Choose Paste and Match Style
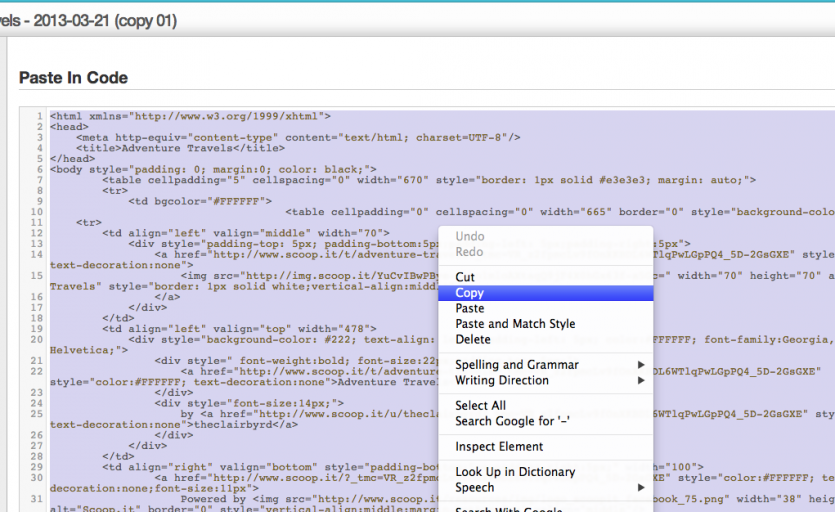The width and height of the screenshot is (835, 512). 515,324
